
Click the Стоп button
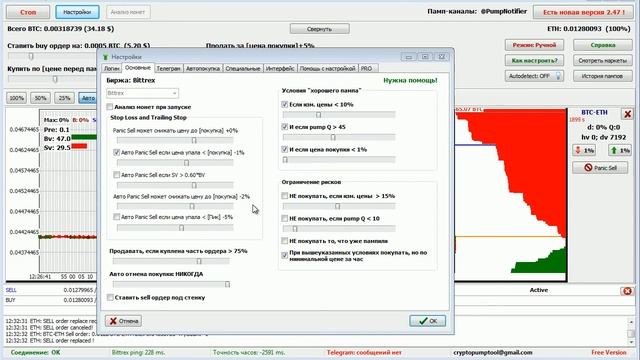tap(28, 12)
